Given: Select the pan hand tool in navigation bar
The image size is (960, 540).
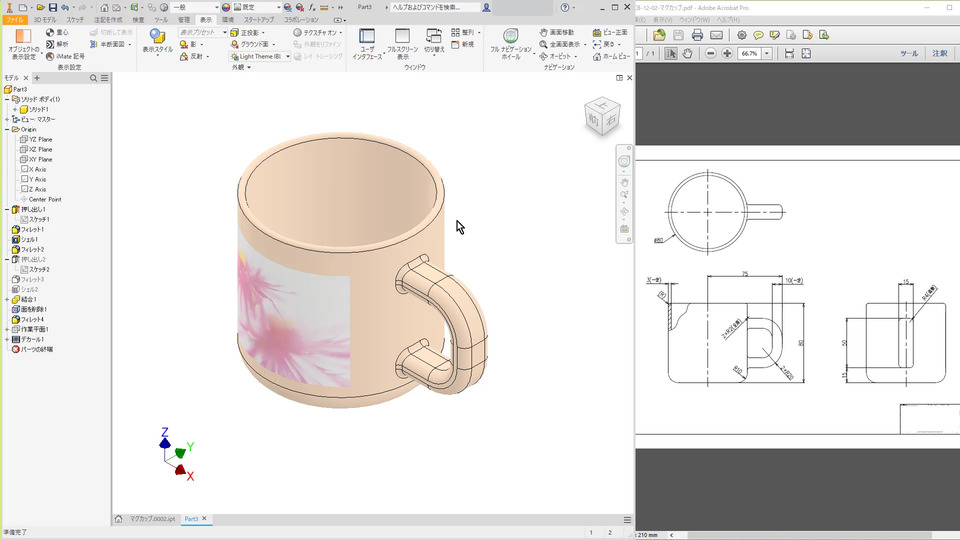Looking at the screenshot, I should point(624,181).
